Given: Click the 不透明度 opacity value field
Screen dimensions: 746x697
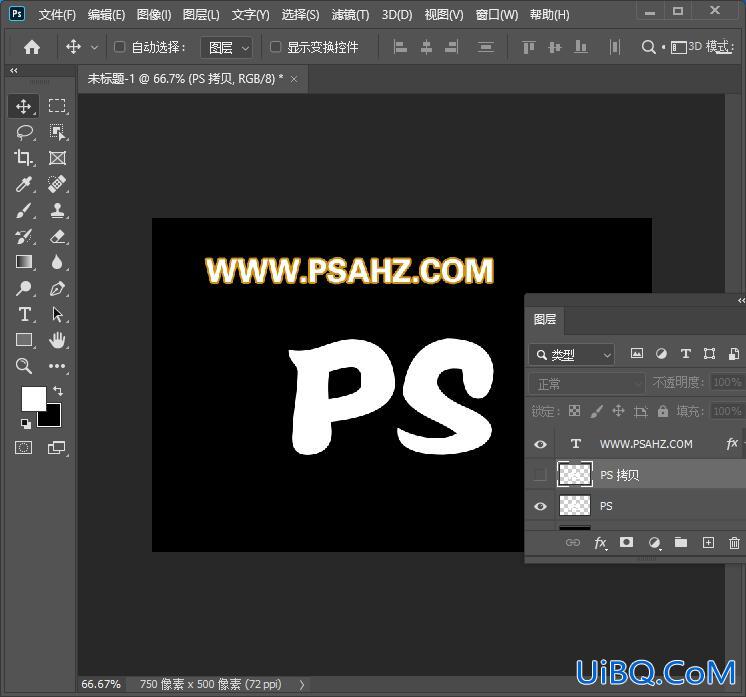Looking at the screenshot, I should coord(726,382).
